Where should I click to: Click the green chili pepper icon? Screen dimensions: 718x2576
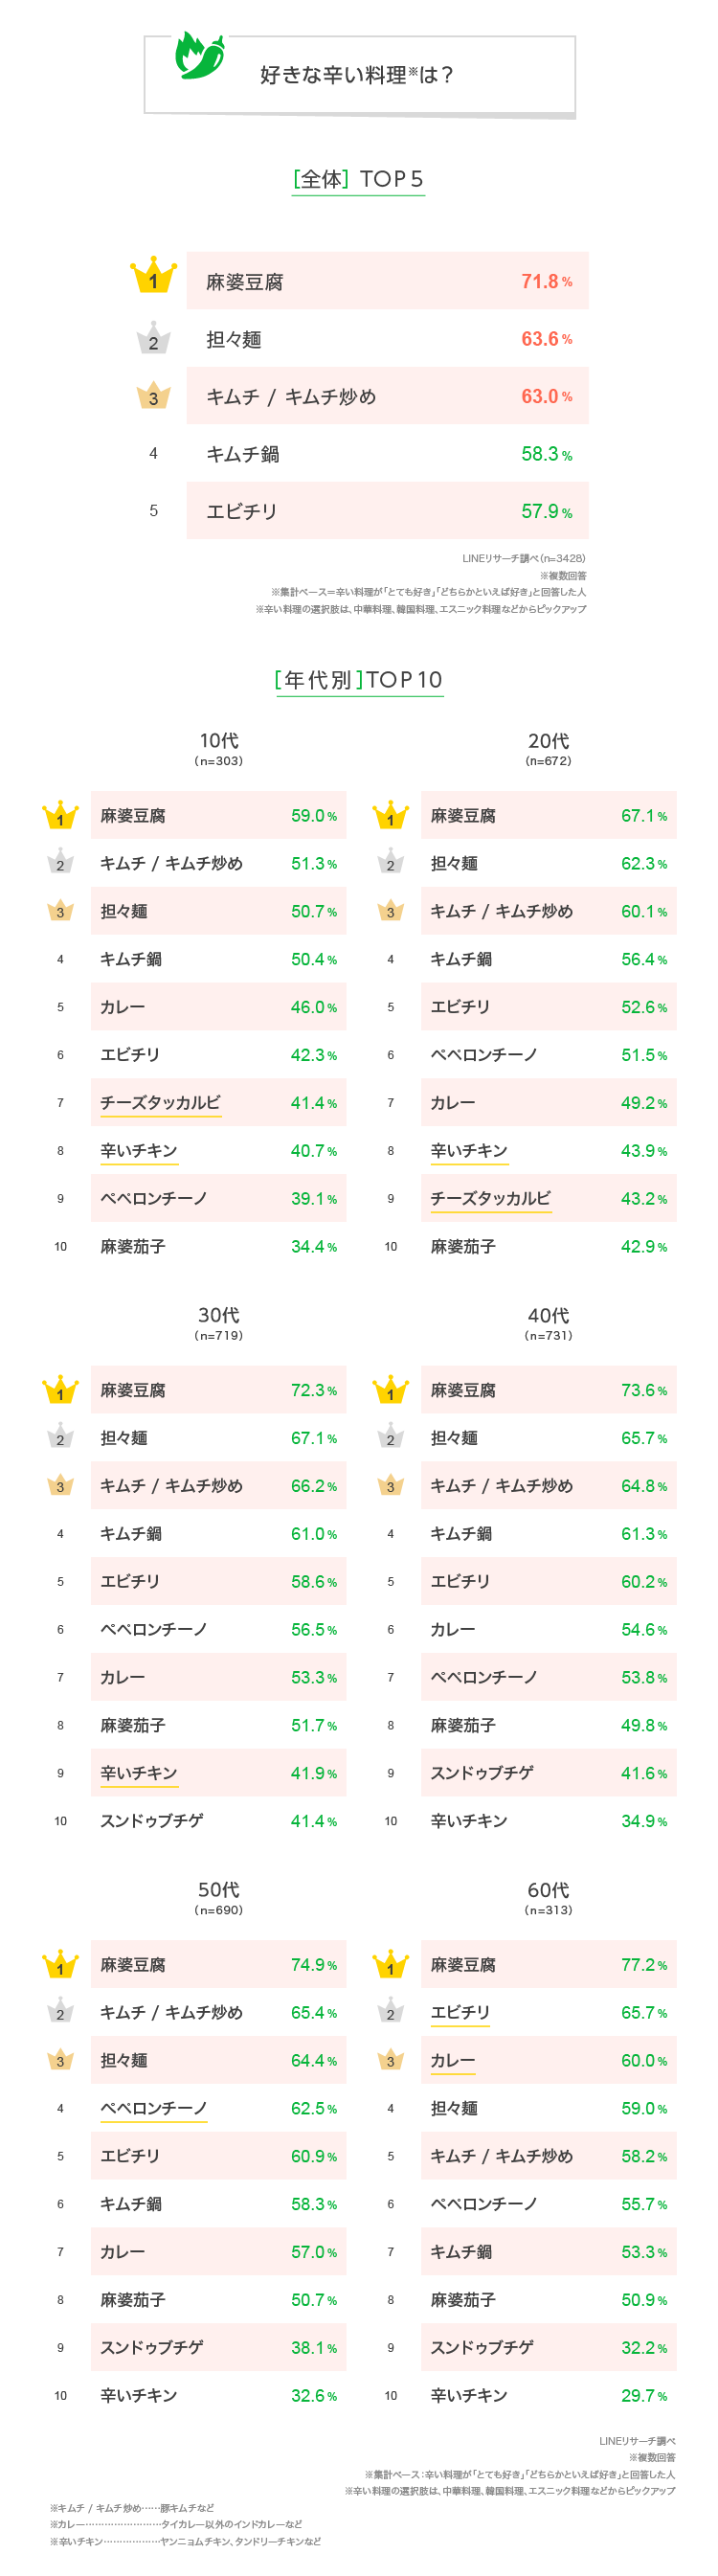pos(200,56)
